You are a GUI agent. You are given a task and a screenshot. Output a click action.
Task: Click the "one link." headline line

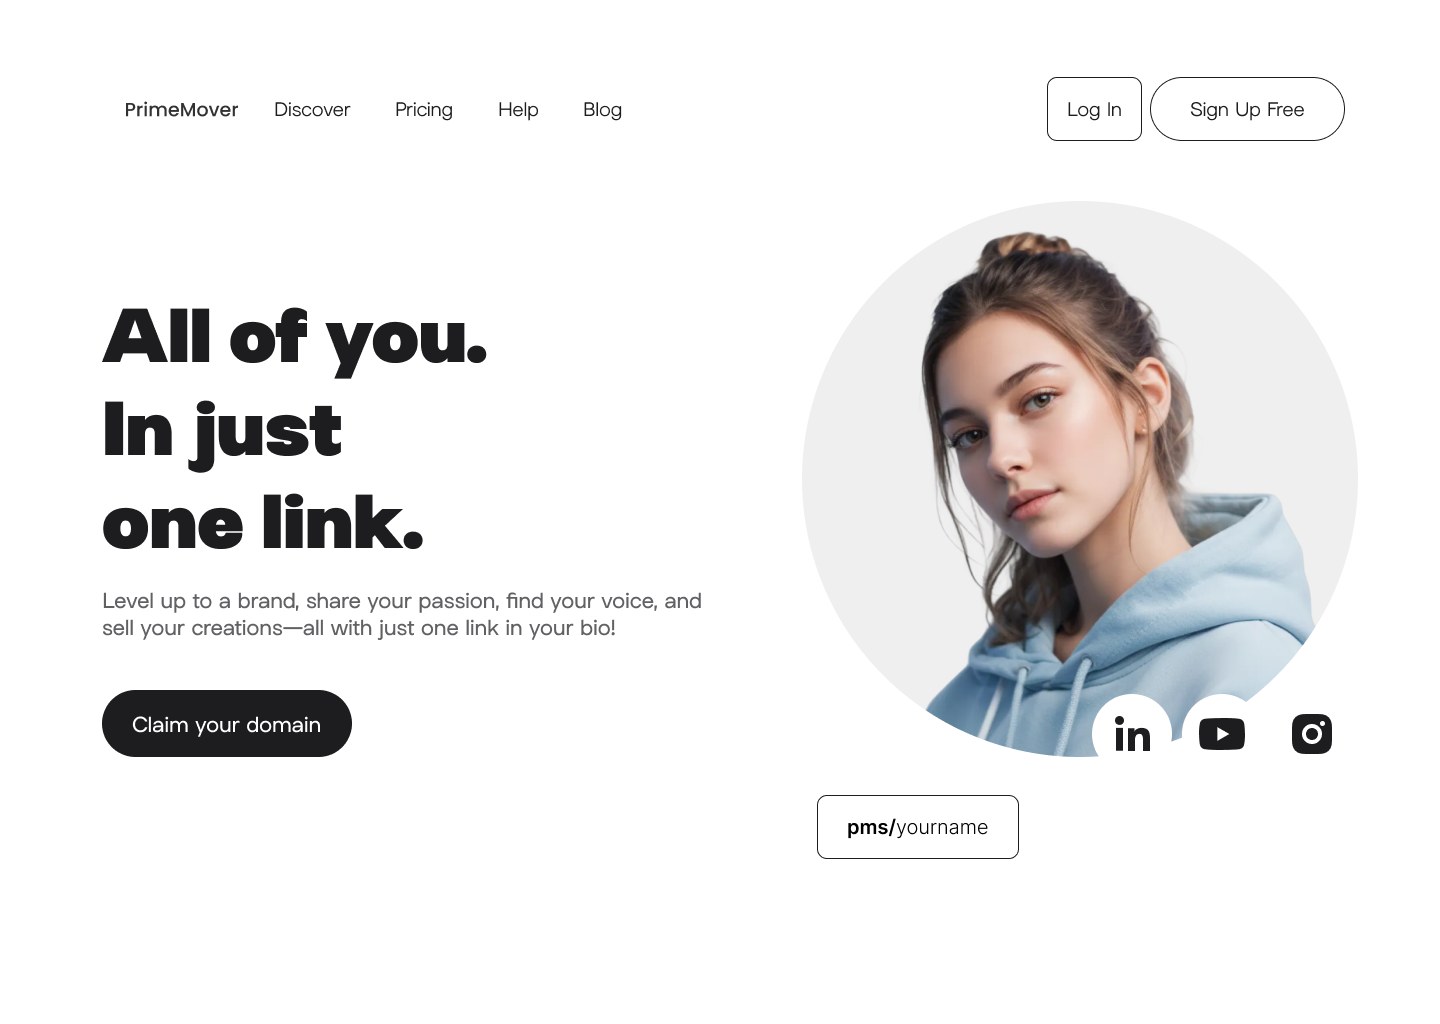(x=263, y=522)
